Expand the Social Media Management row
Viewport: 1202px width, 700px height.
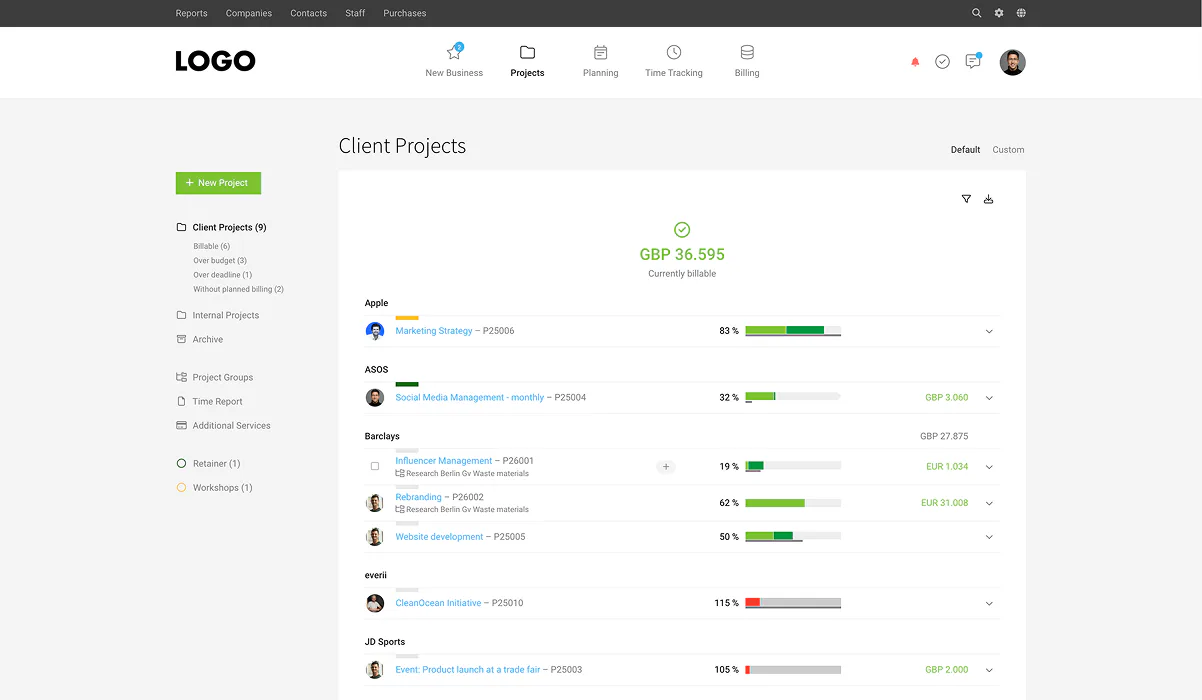point(989,398)
